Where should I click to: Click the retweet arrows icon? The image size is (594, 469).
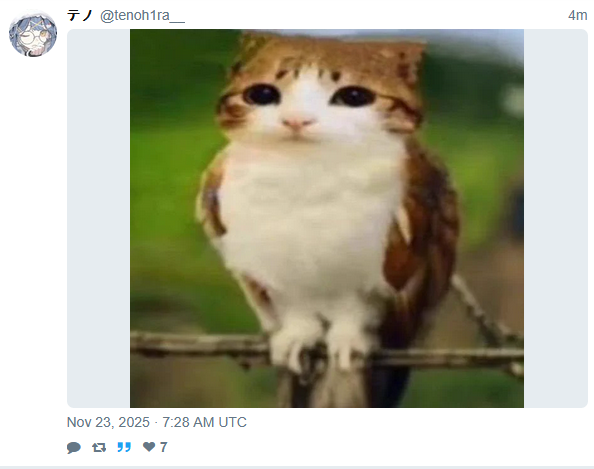pyautogui.click(x=99, y=447)
